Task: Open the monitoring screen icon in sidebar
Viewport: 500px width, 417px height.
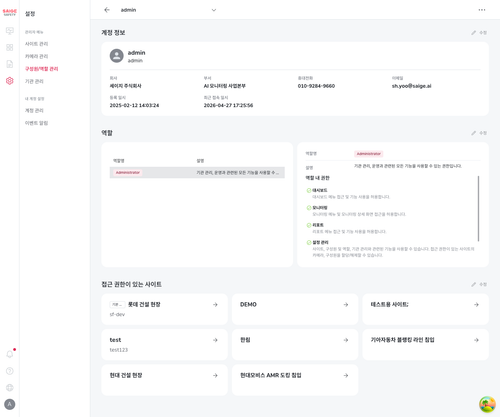Action: click(x=10, y=31)
